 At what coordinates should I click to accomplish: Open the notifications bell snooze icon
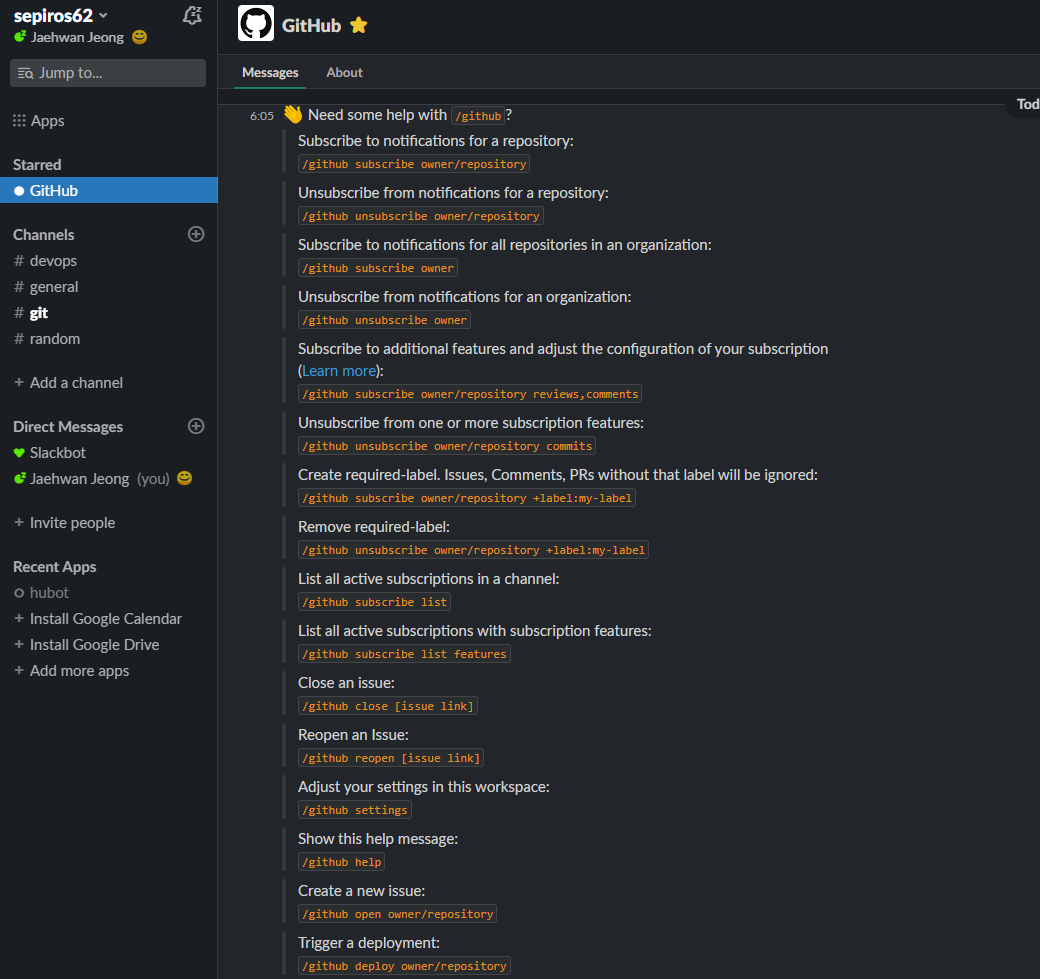click(192, 15)
